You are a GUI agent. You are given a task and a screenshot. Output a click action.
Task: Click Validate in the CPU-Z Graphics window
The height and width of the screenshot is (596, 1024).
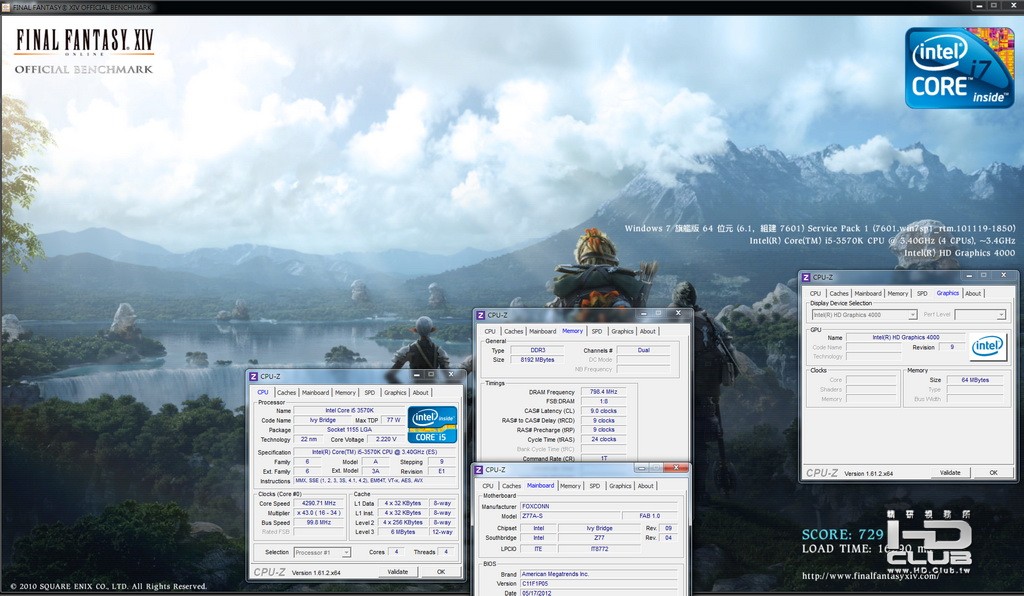[x=950, y=473]
